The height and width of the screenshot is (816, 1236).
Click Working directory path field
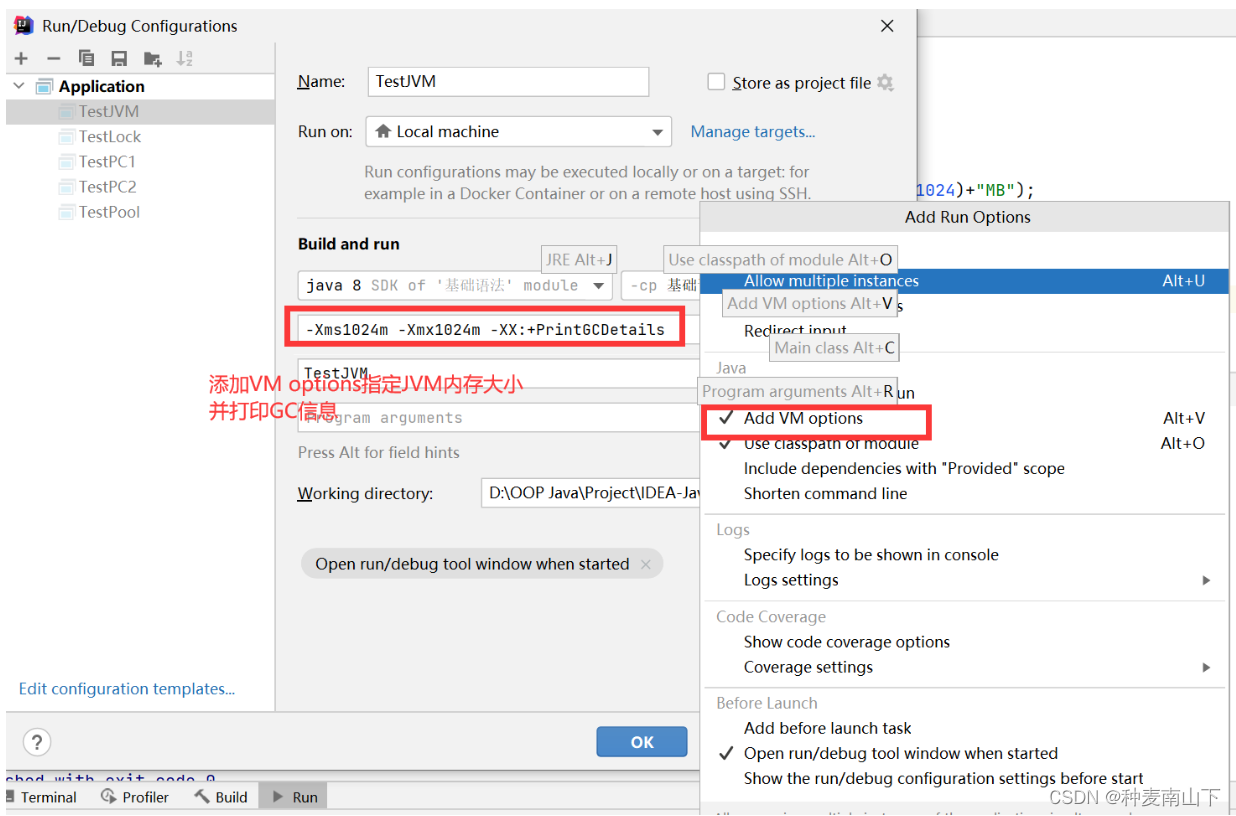click(591, 493)
